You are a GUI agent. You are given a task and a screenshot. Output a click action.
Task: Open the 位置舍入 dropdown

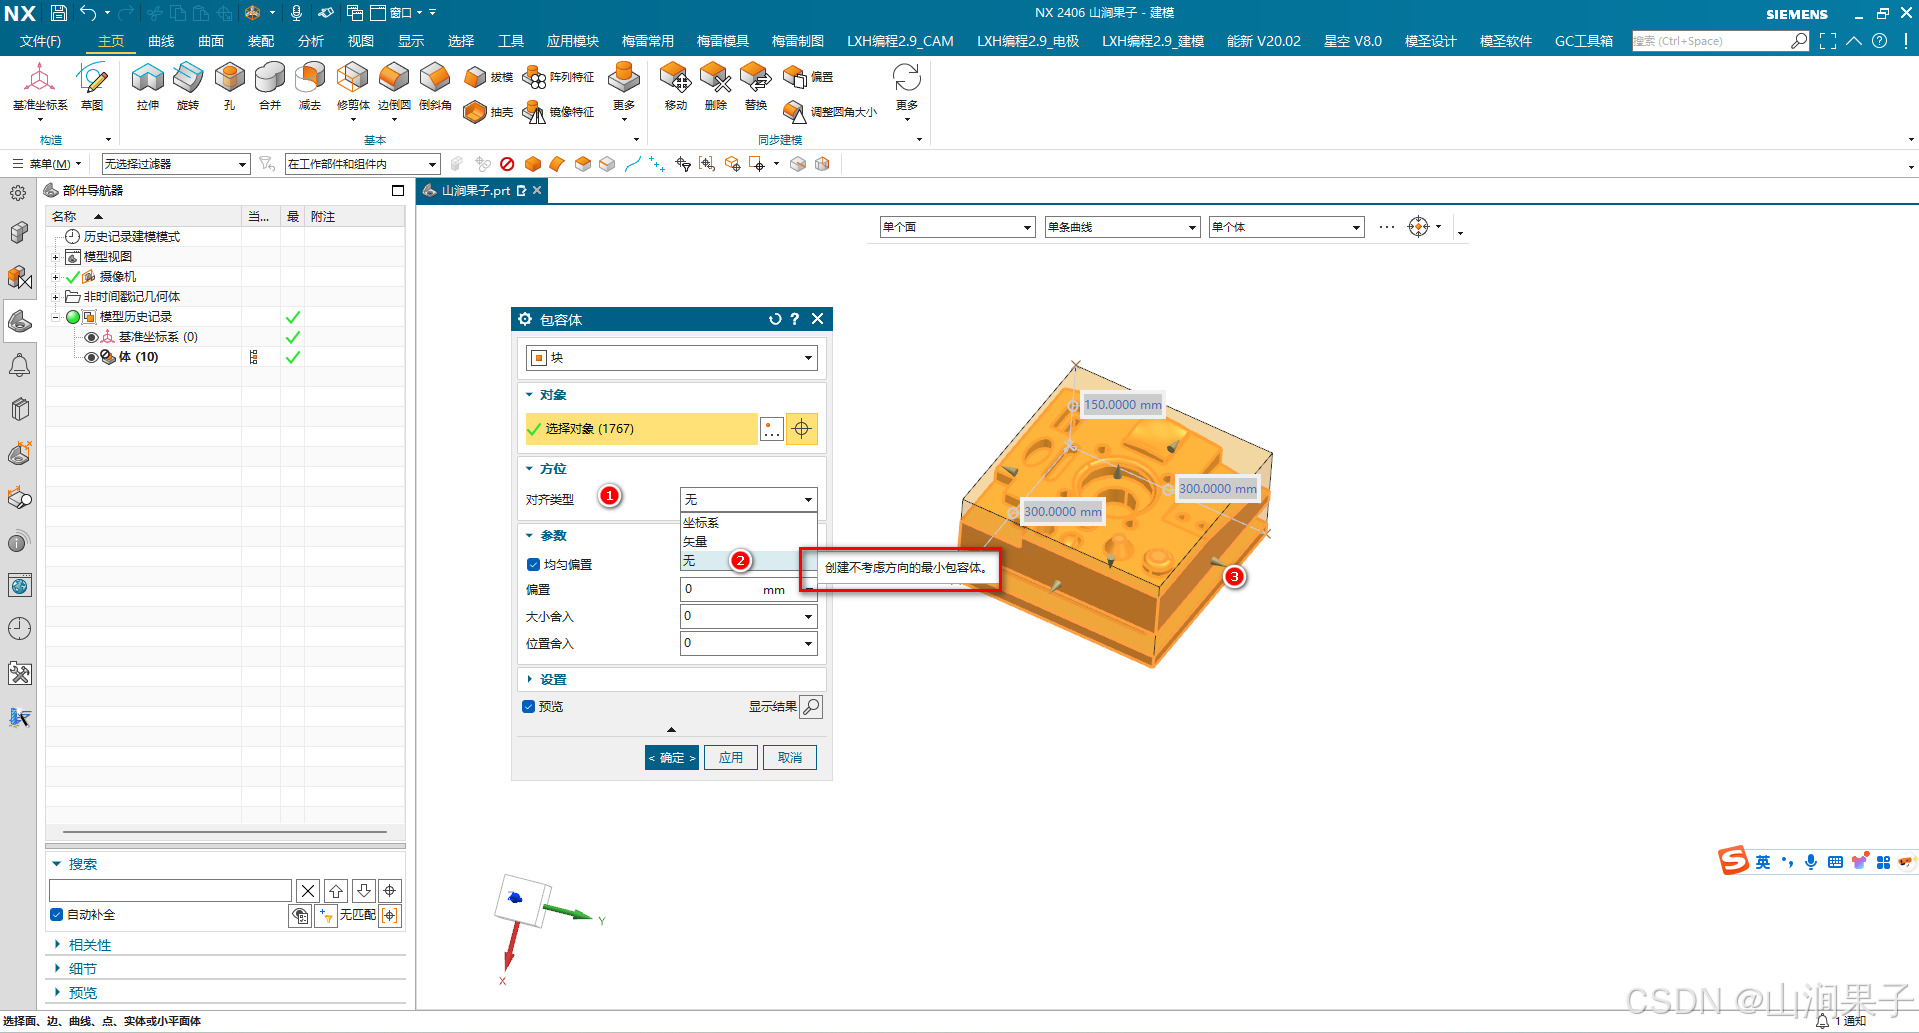748,643
